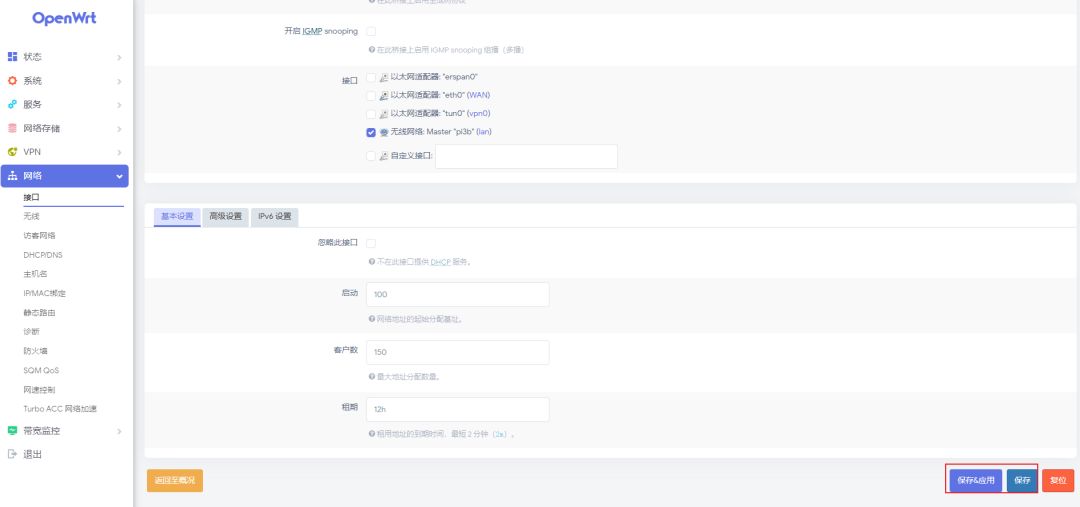Check the erspan0 adapter checkbox
This screenshot has width=1080, height=507.
pos(371,77)
